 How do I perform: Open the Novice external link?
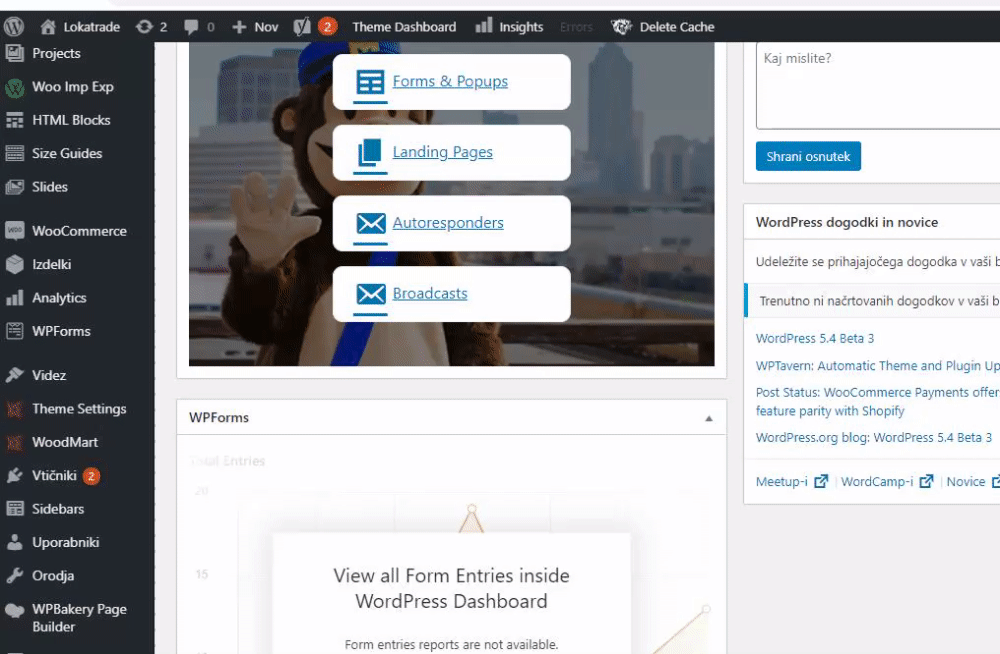point(973,482)
